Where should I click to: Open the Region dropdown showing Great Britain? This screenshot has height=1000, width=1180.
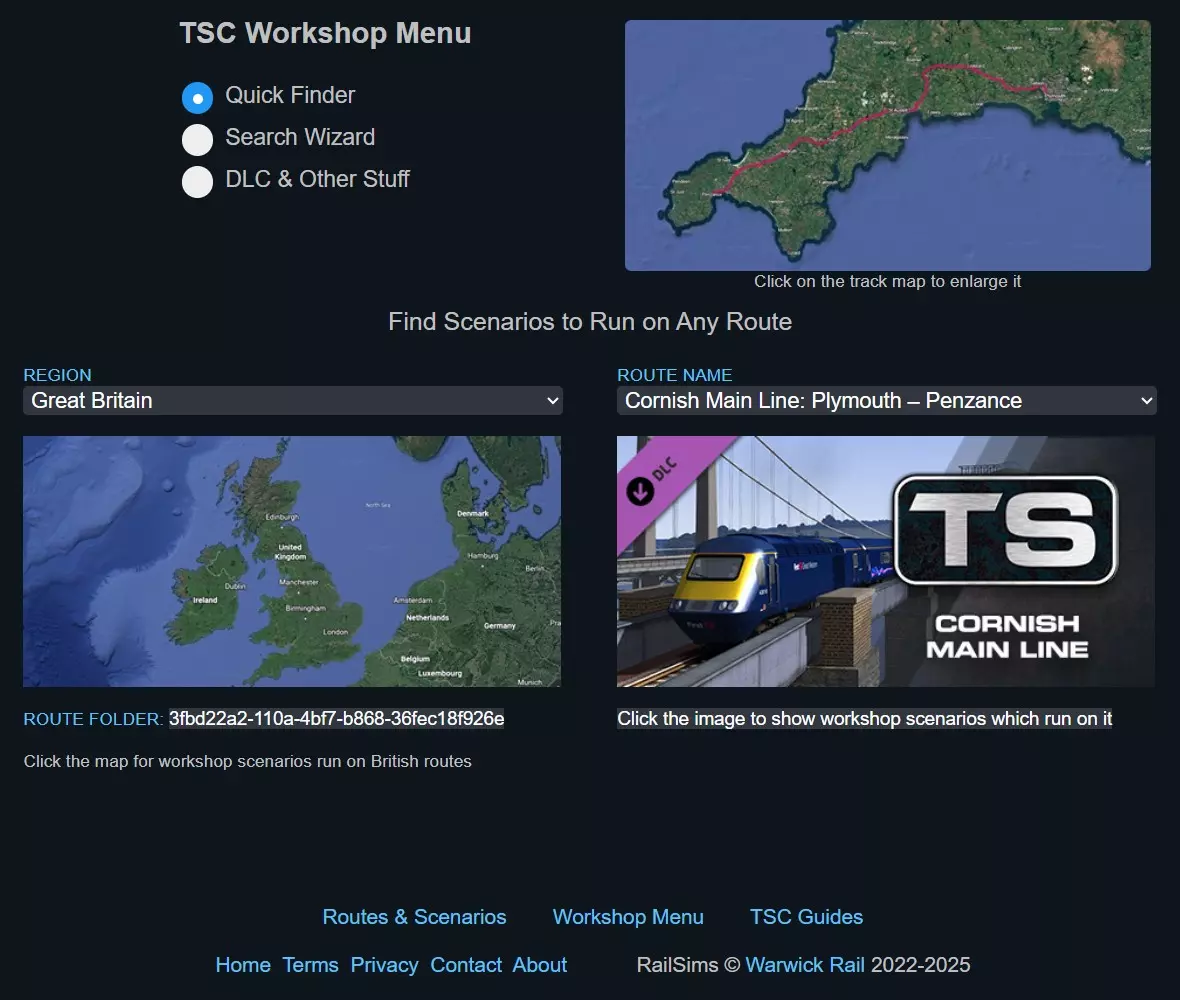point(293,400)
